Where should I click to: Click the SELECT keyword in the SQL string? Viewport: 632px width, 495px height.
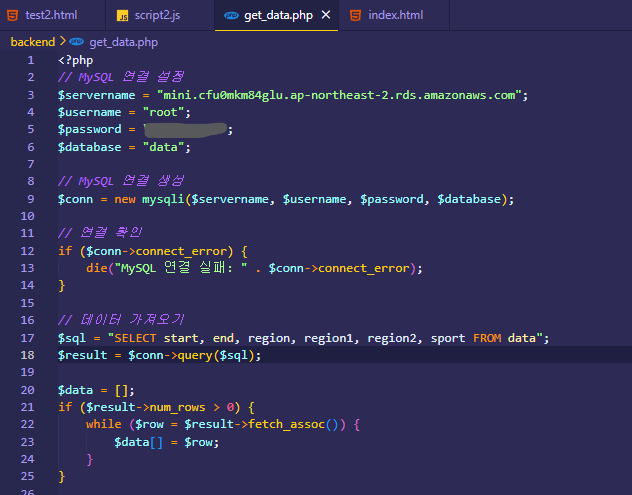[x=135, y=338]
